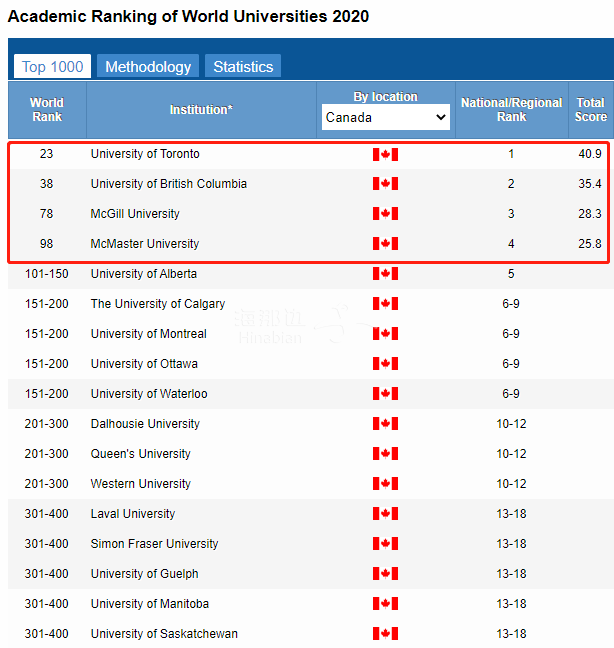Click the flag next to Simon Fraser University

[x=385, y=544]
